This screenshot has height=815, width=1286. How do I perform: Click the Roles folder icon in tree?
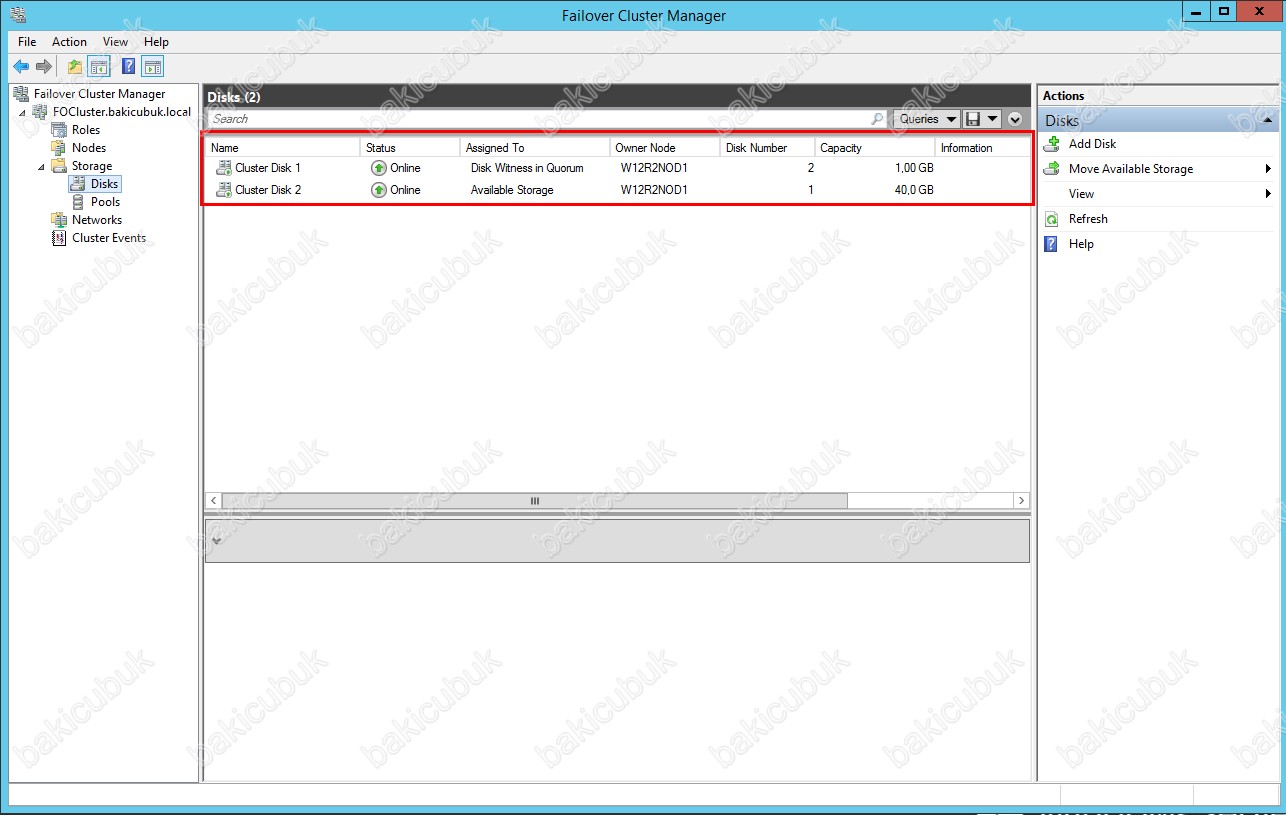[59, 130]
